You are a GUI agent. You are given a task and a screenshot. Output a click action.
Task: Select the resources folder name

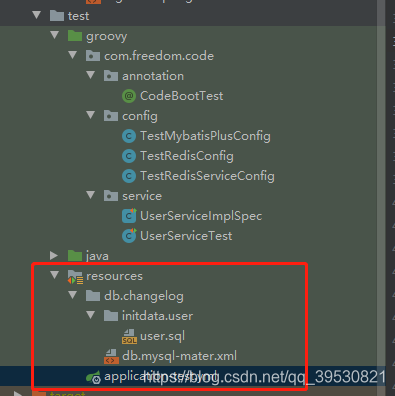point(114,276)
